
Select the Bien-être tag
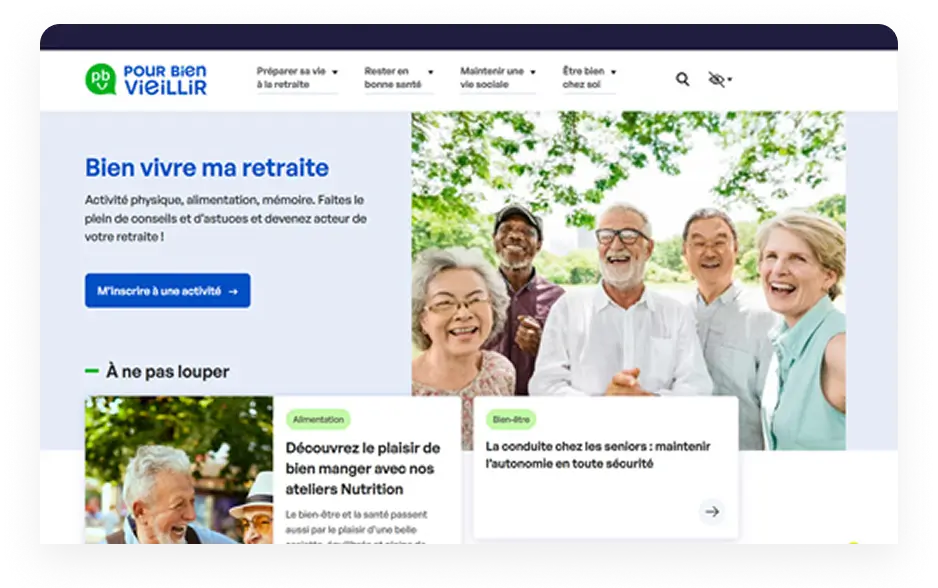[511, 419]
